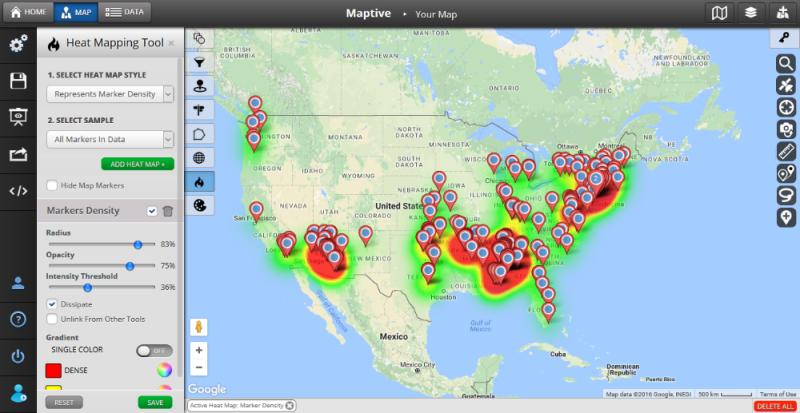The image size is (800, 413).
Task: Click the red DENSE color swatch
Action: 53,371
